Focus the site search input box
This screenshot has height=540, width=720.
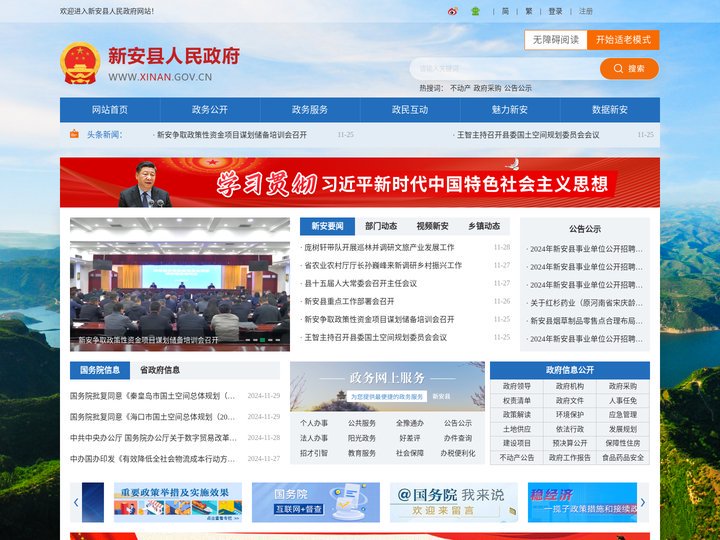(x=505, y=68)
